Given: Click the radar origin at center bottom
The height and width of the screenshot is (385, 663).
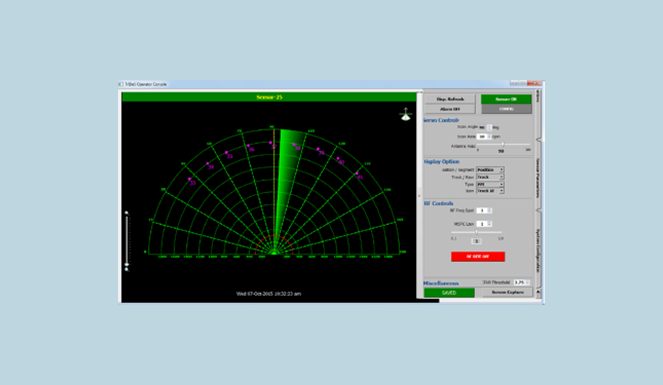Looking at the screenshot, I should [x=274, y=253].
